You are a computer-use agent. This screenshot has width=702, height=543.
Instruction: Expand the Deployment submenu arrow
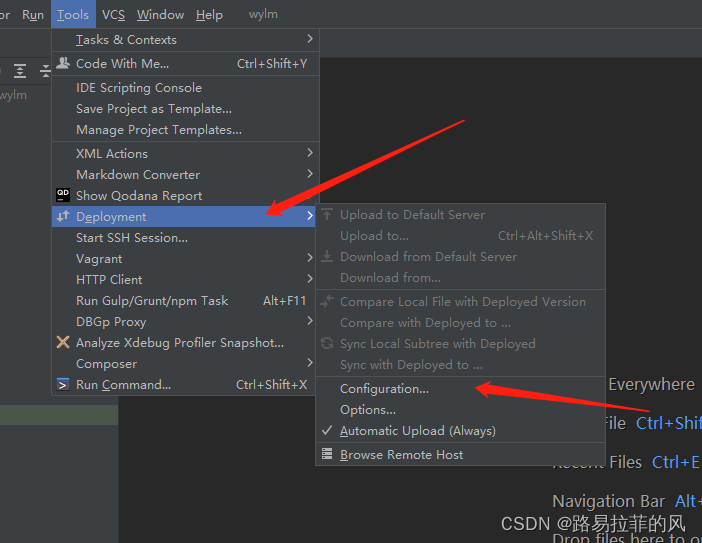310,216
